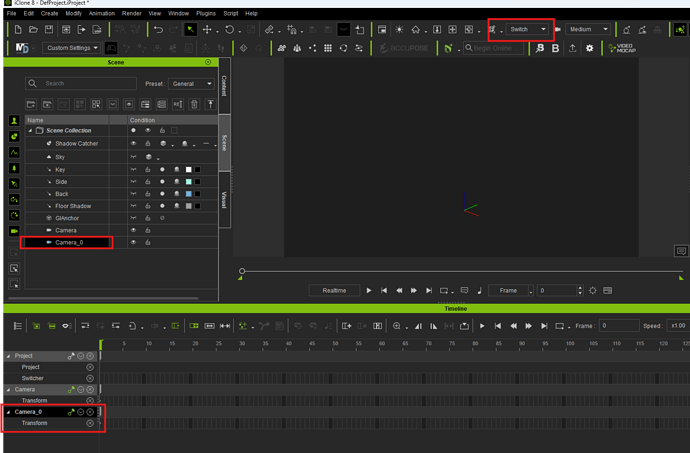Click the chat bubble icon in viewport corner

(681, 251)
